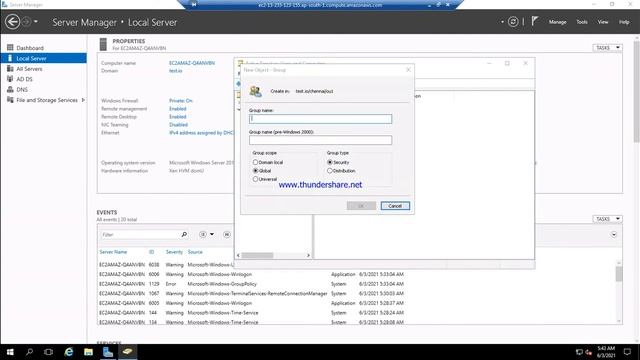Open the View menu

[603, 22]
